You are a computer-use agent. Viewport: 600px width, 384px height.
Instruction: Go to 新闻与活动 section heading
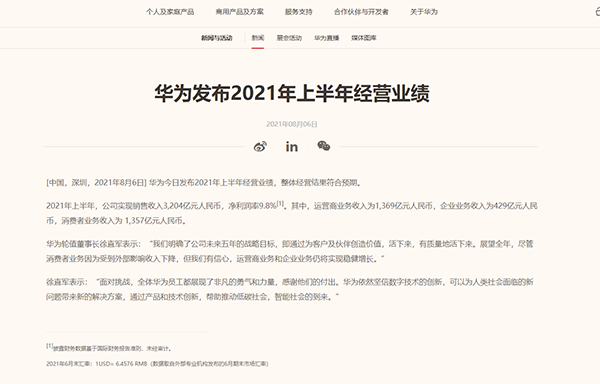coord(217,38)
